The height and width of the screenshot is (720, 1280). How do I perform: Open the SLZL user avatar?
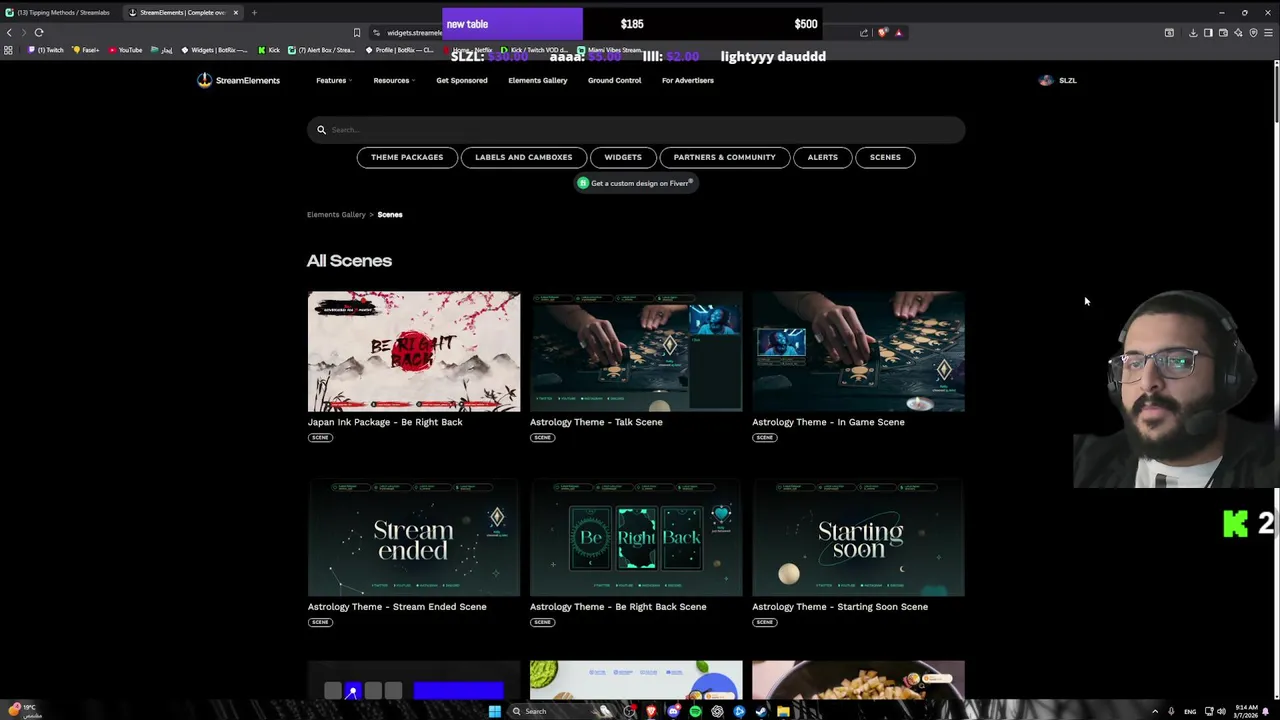coord(1046,80)
